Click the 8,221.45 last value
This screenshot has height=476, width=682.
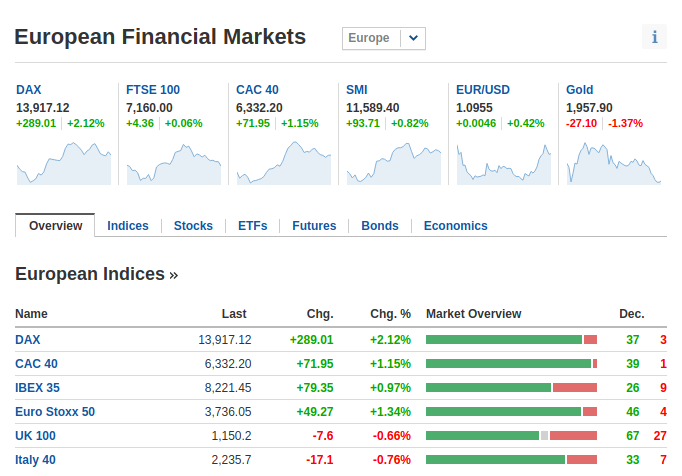(x=228, y=388)
